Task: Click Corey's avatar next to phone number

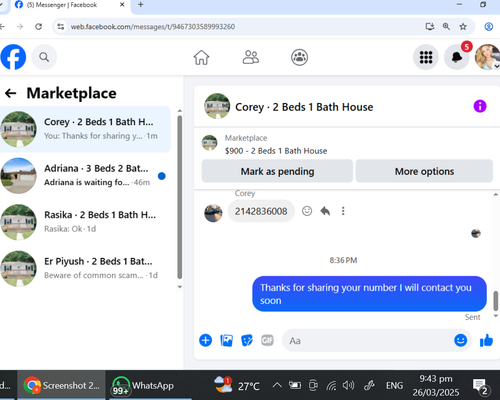Action: click(213, 213)
